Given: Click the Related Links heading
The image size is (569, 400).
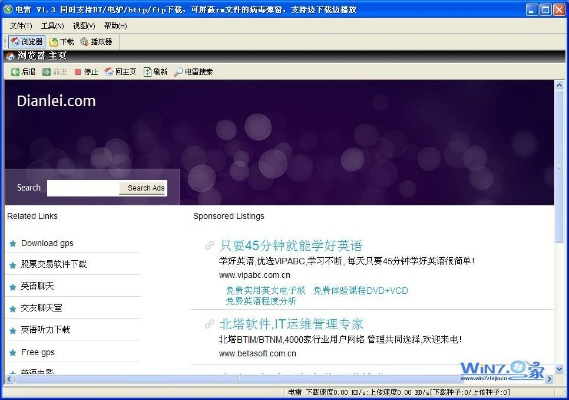Looking at the screenshot, I should point(32,216).
